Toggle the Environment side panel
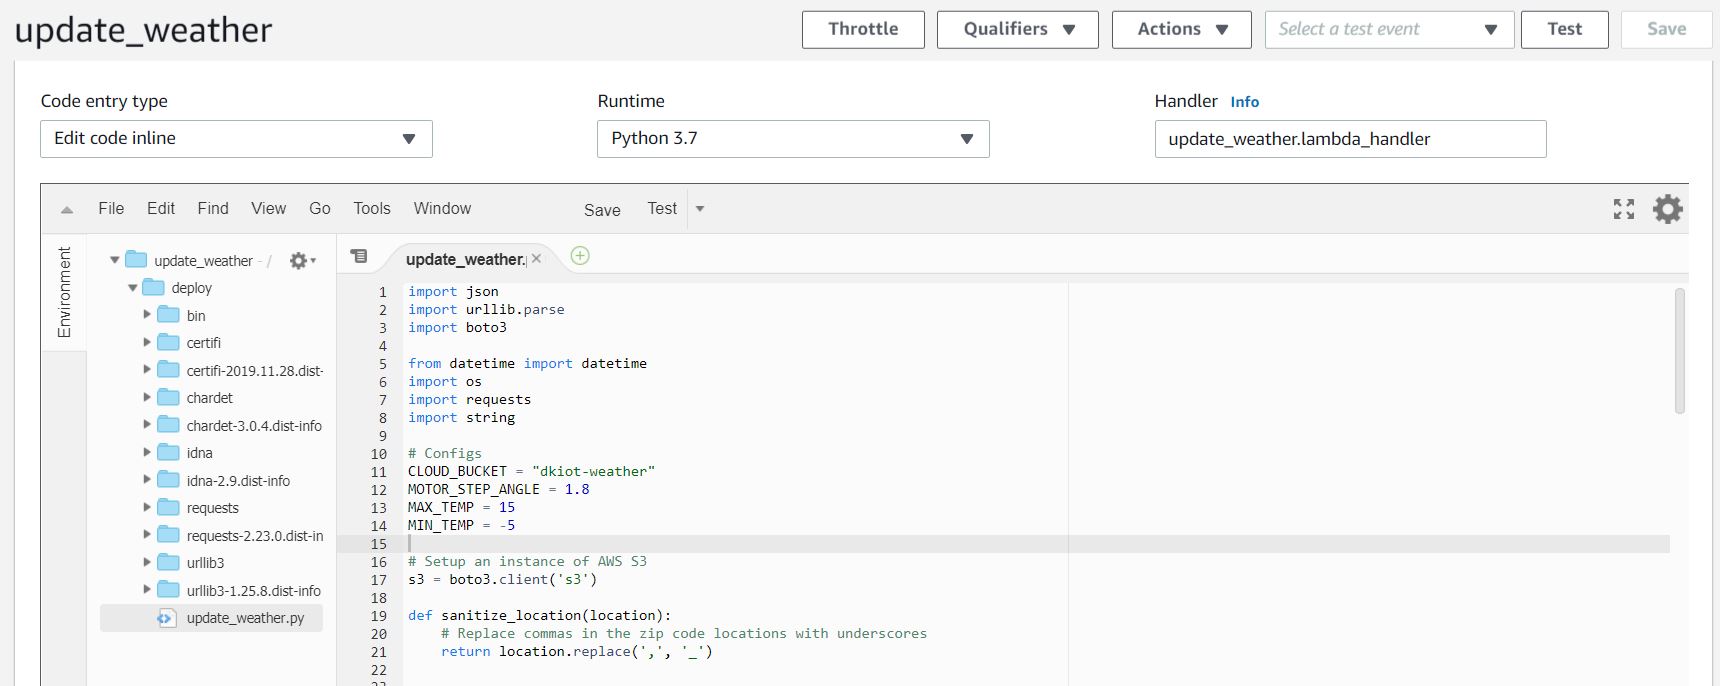Viewport: 1720px width, 686px height. [64, 292]
